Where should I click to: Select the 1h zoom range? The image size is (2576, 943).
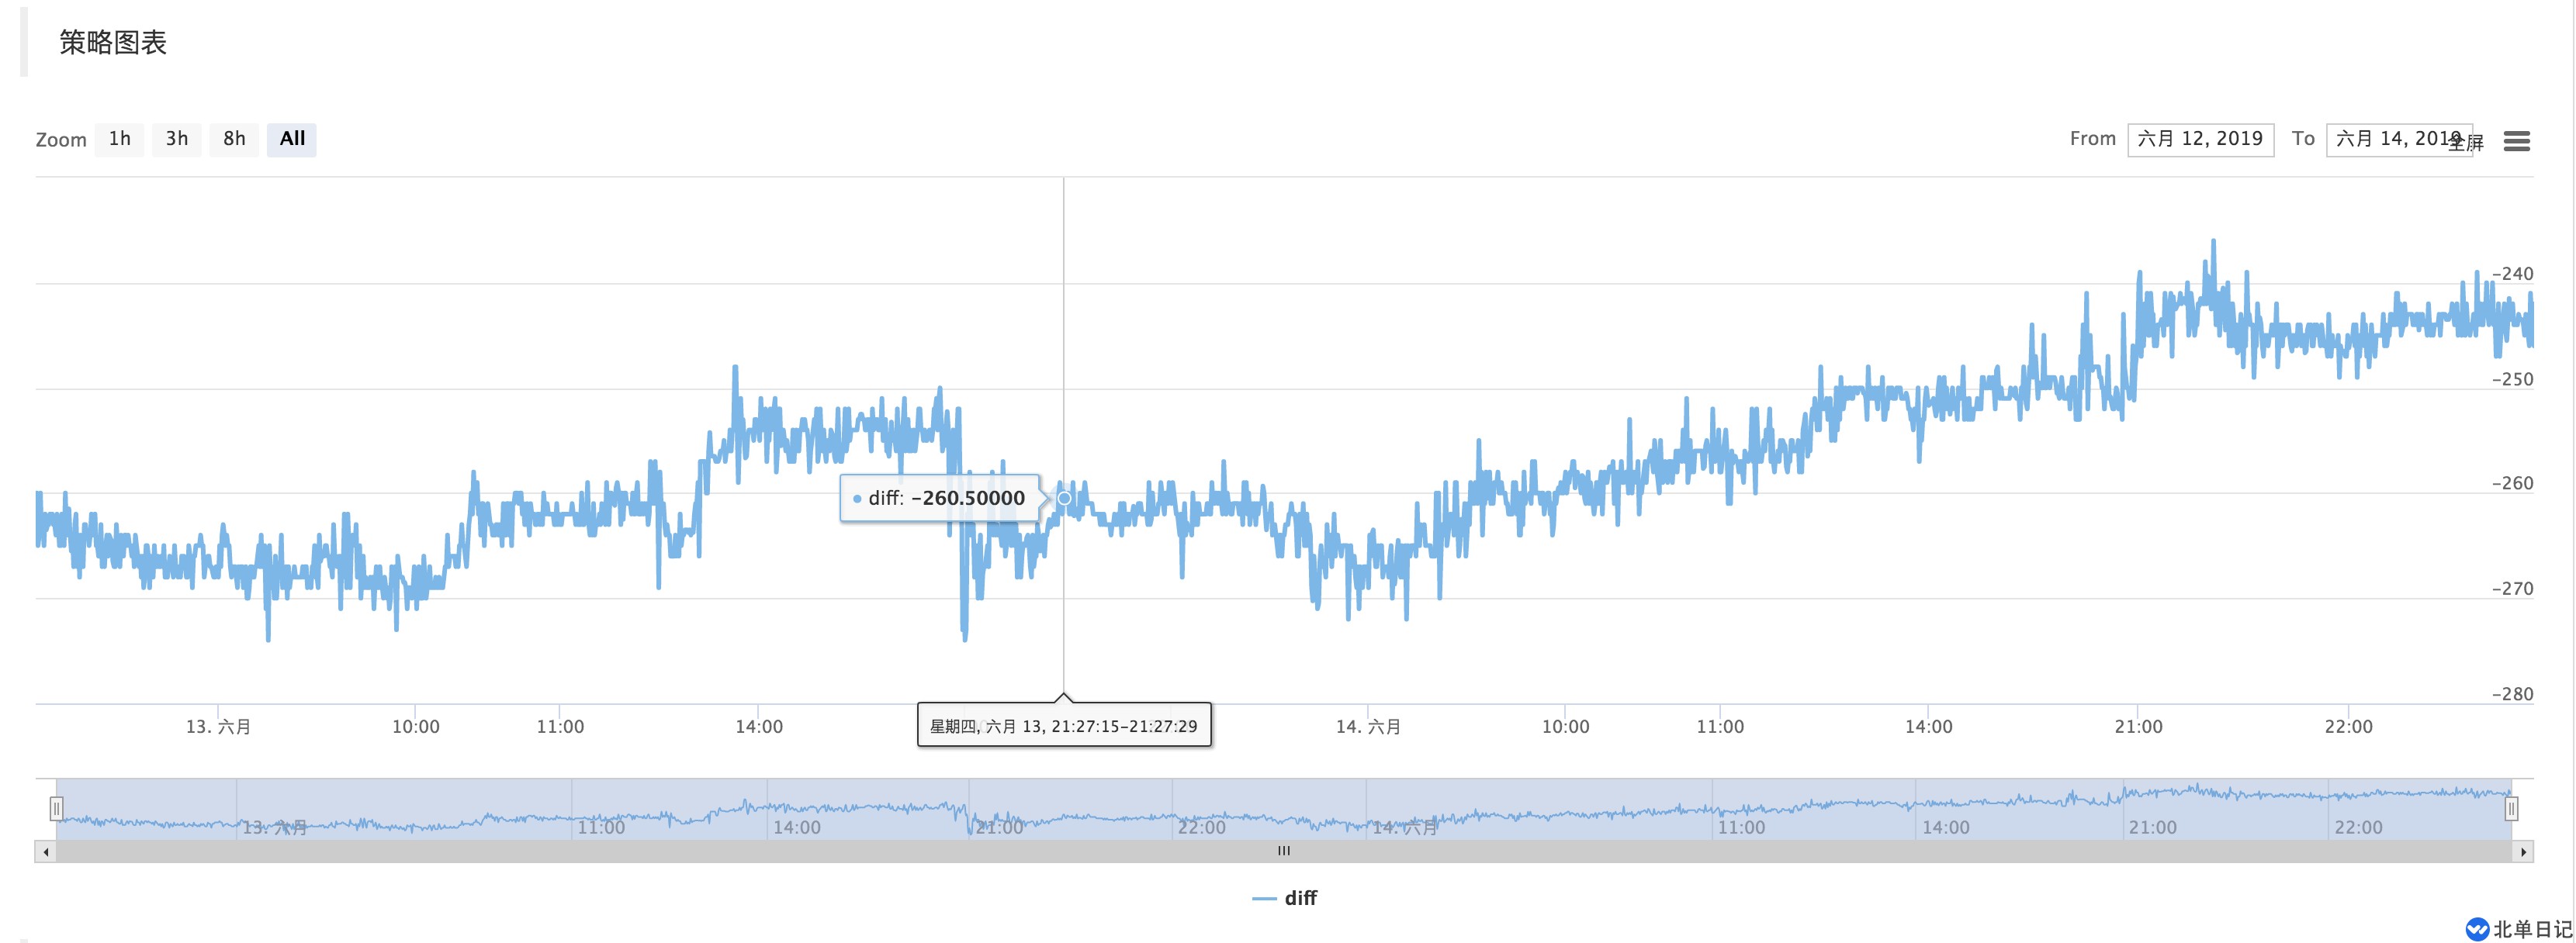pos(120,139)
